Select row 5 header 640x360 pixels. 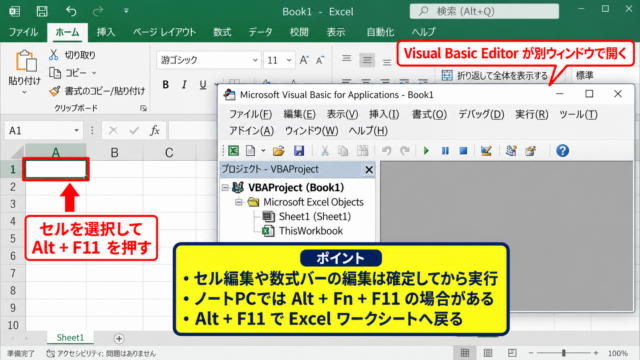(12, 238)
